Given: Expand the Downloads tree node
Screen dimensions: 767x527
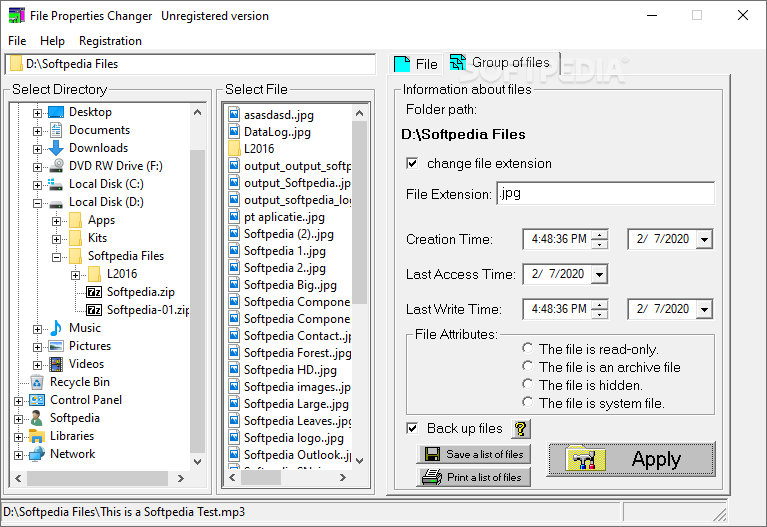Looking at the screenshot, I should tap(37, 149).
